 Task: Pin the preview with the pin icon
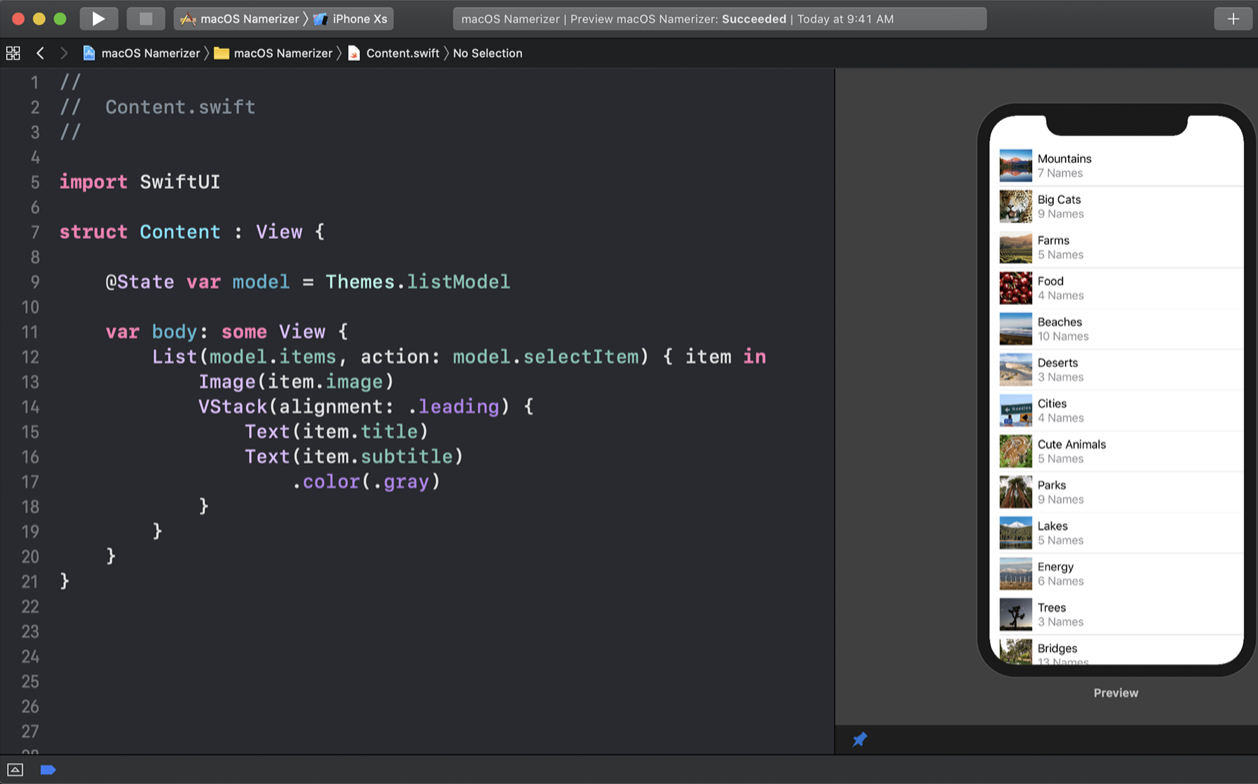coord(860,740)
